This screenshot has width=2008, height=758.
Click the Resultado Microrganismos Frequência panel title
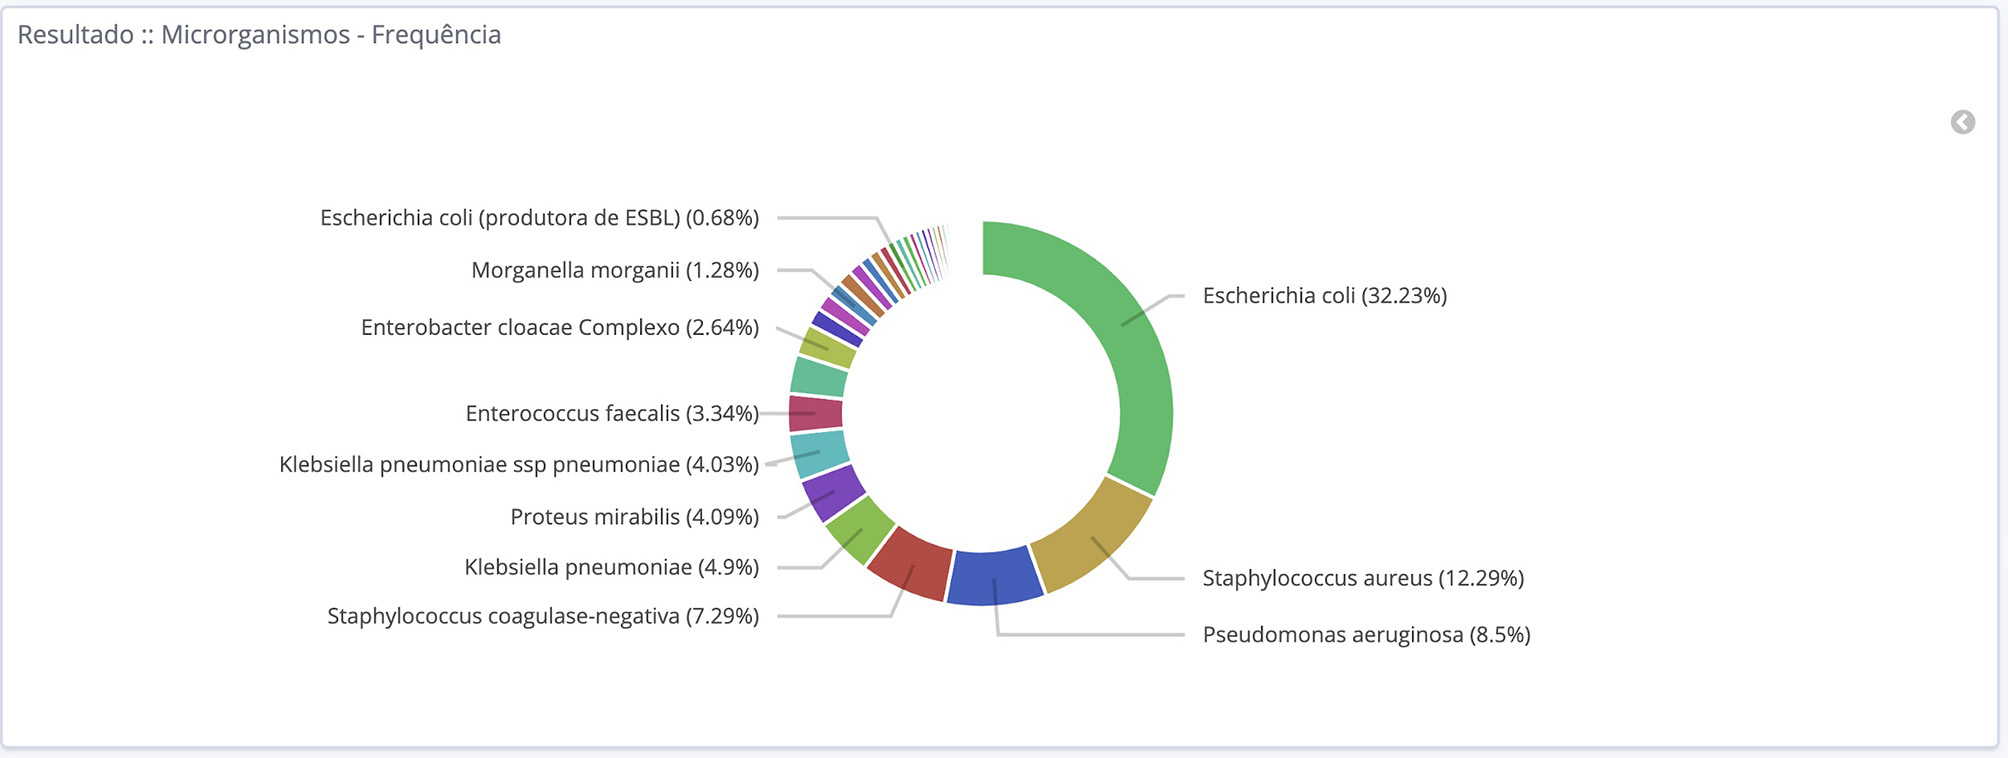click(259, 35)
